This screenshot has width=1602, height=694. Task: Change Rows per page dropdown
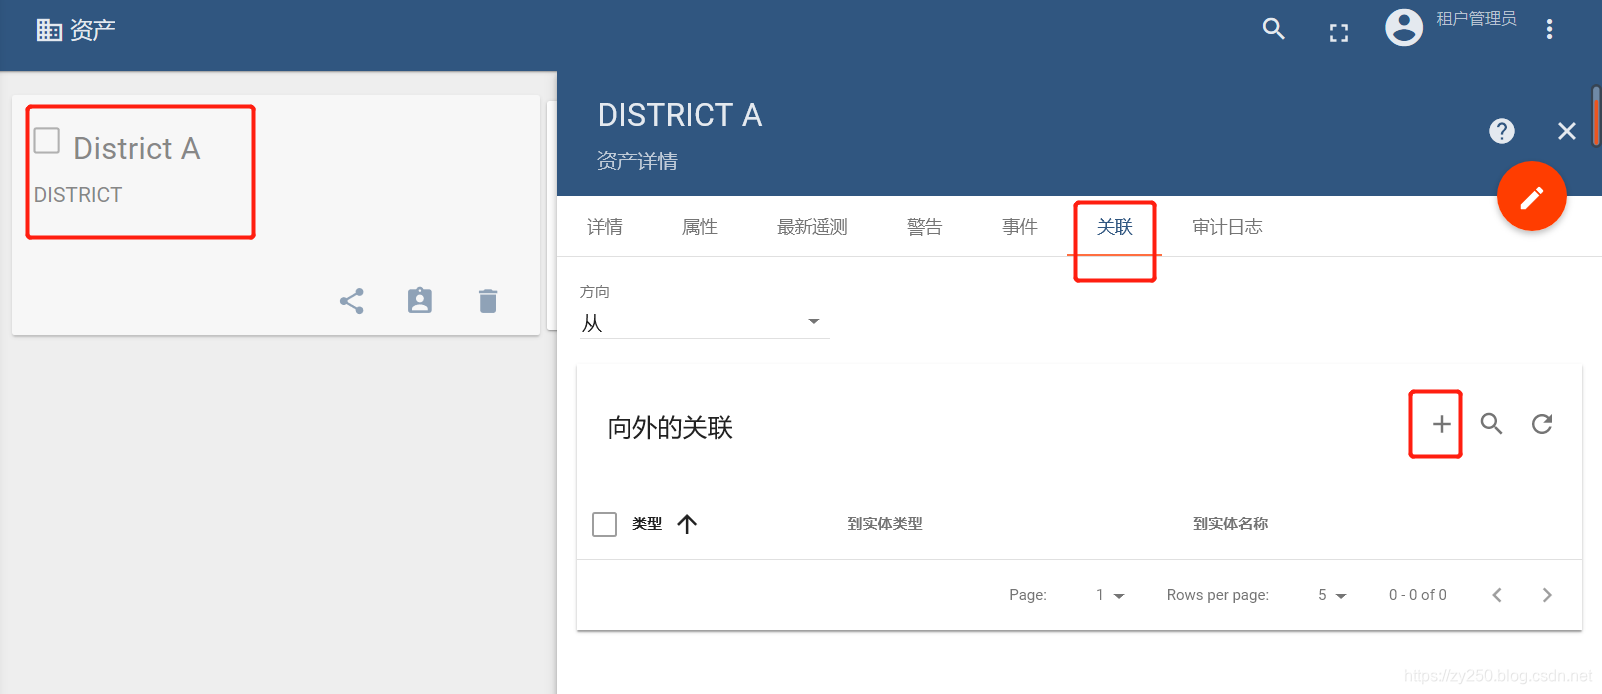1332,595
